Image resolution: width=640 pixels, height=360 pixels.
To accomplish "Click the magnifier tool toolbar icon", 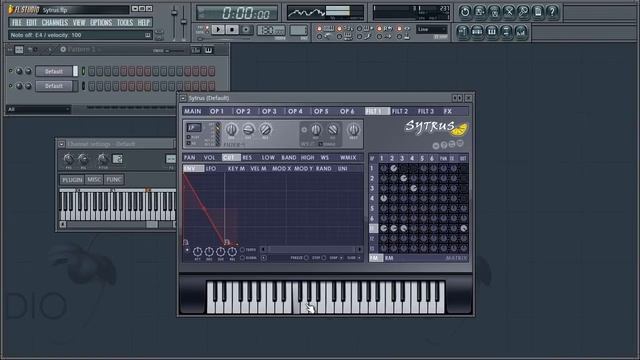I will (x=523, y=12).
